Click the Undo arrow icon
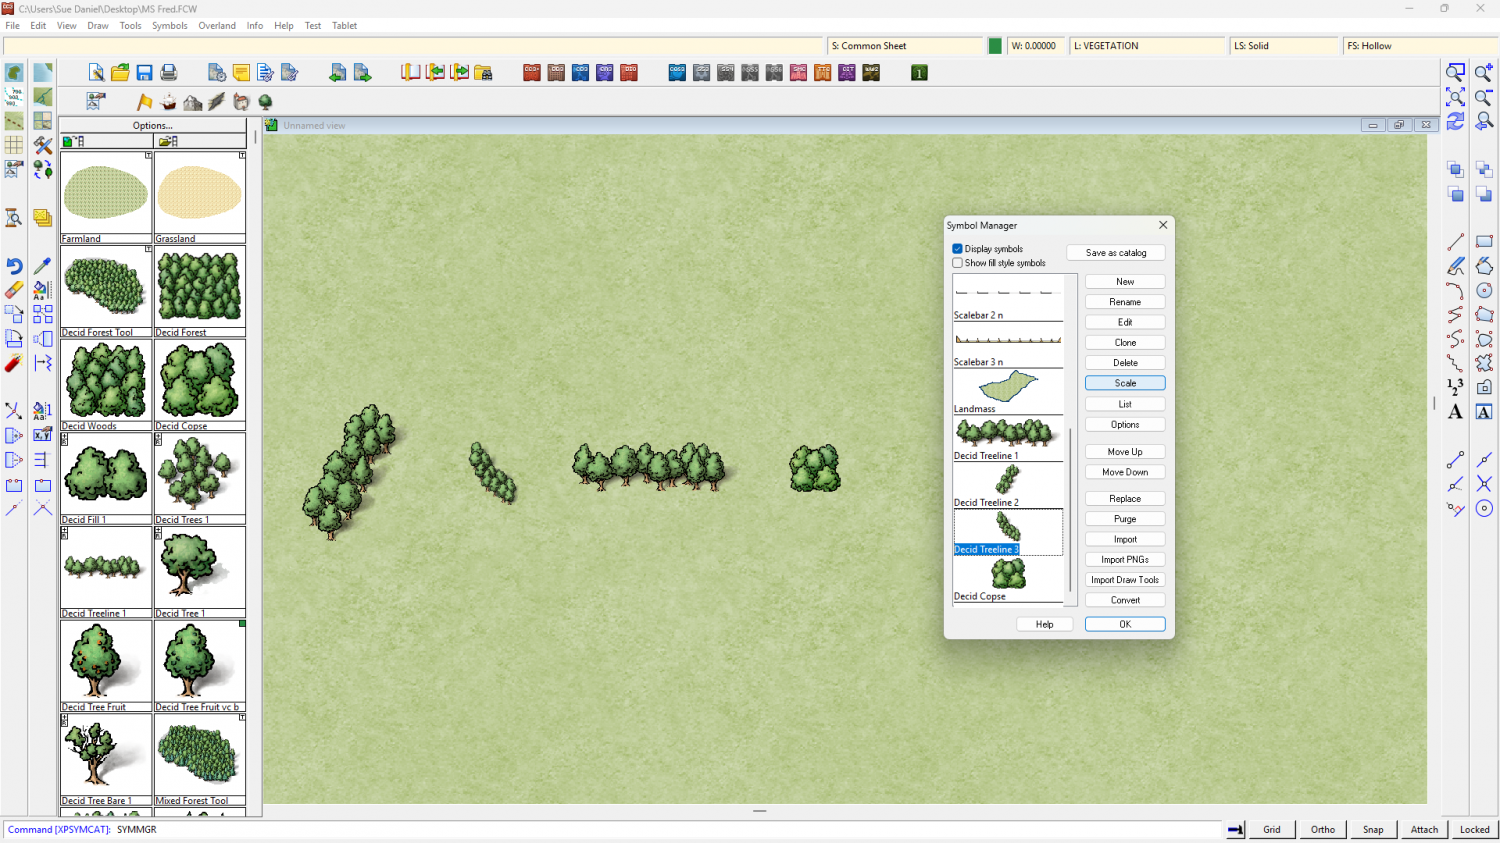Image resolution: width=1500 pixels, height=843 pixels. point(14,266)
